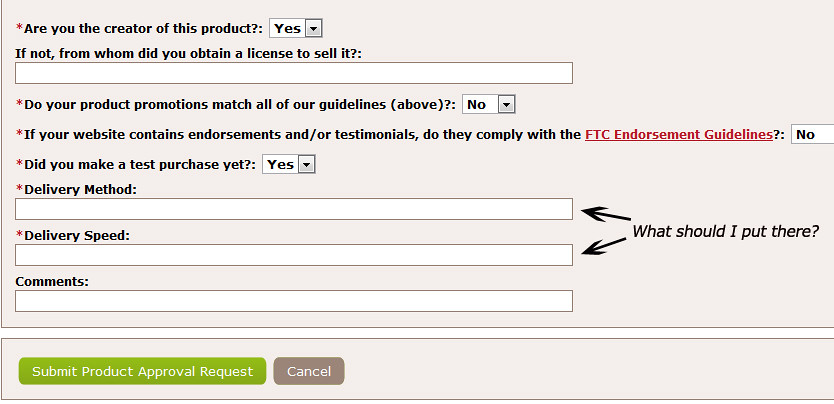Expand the test purchase dropdown

tap(289, 164)
